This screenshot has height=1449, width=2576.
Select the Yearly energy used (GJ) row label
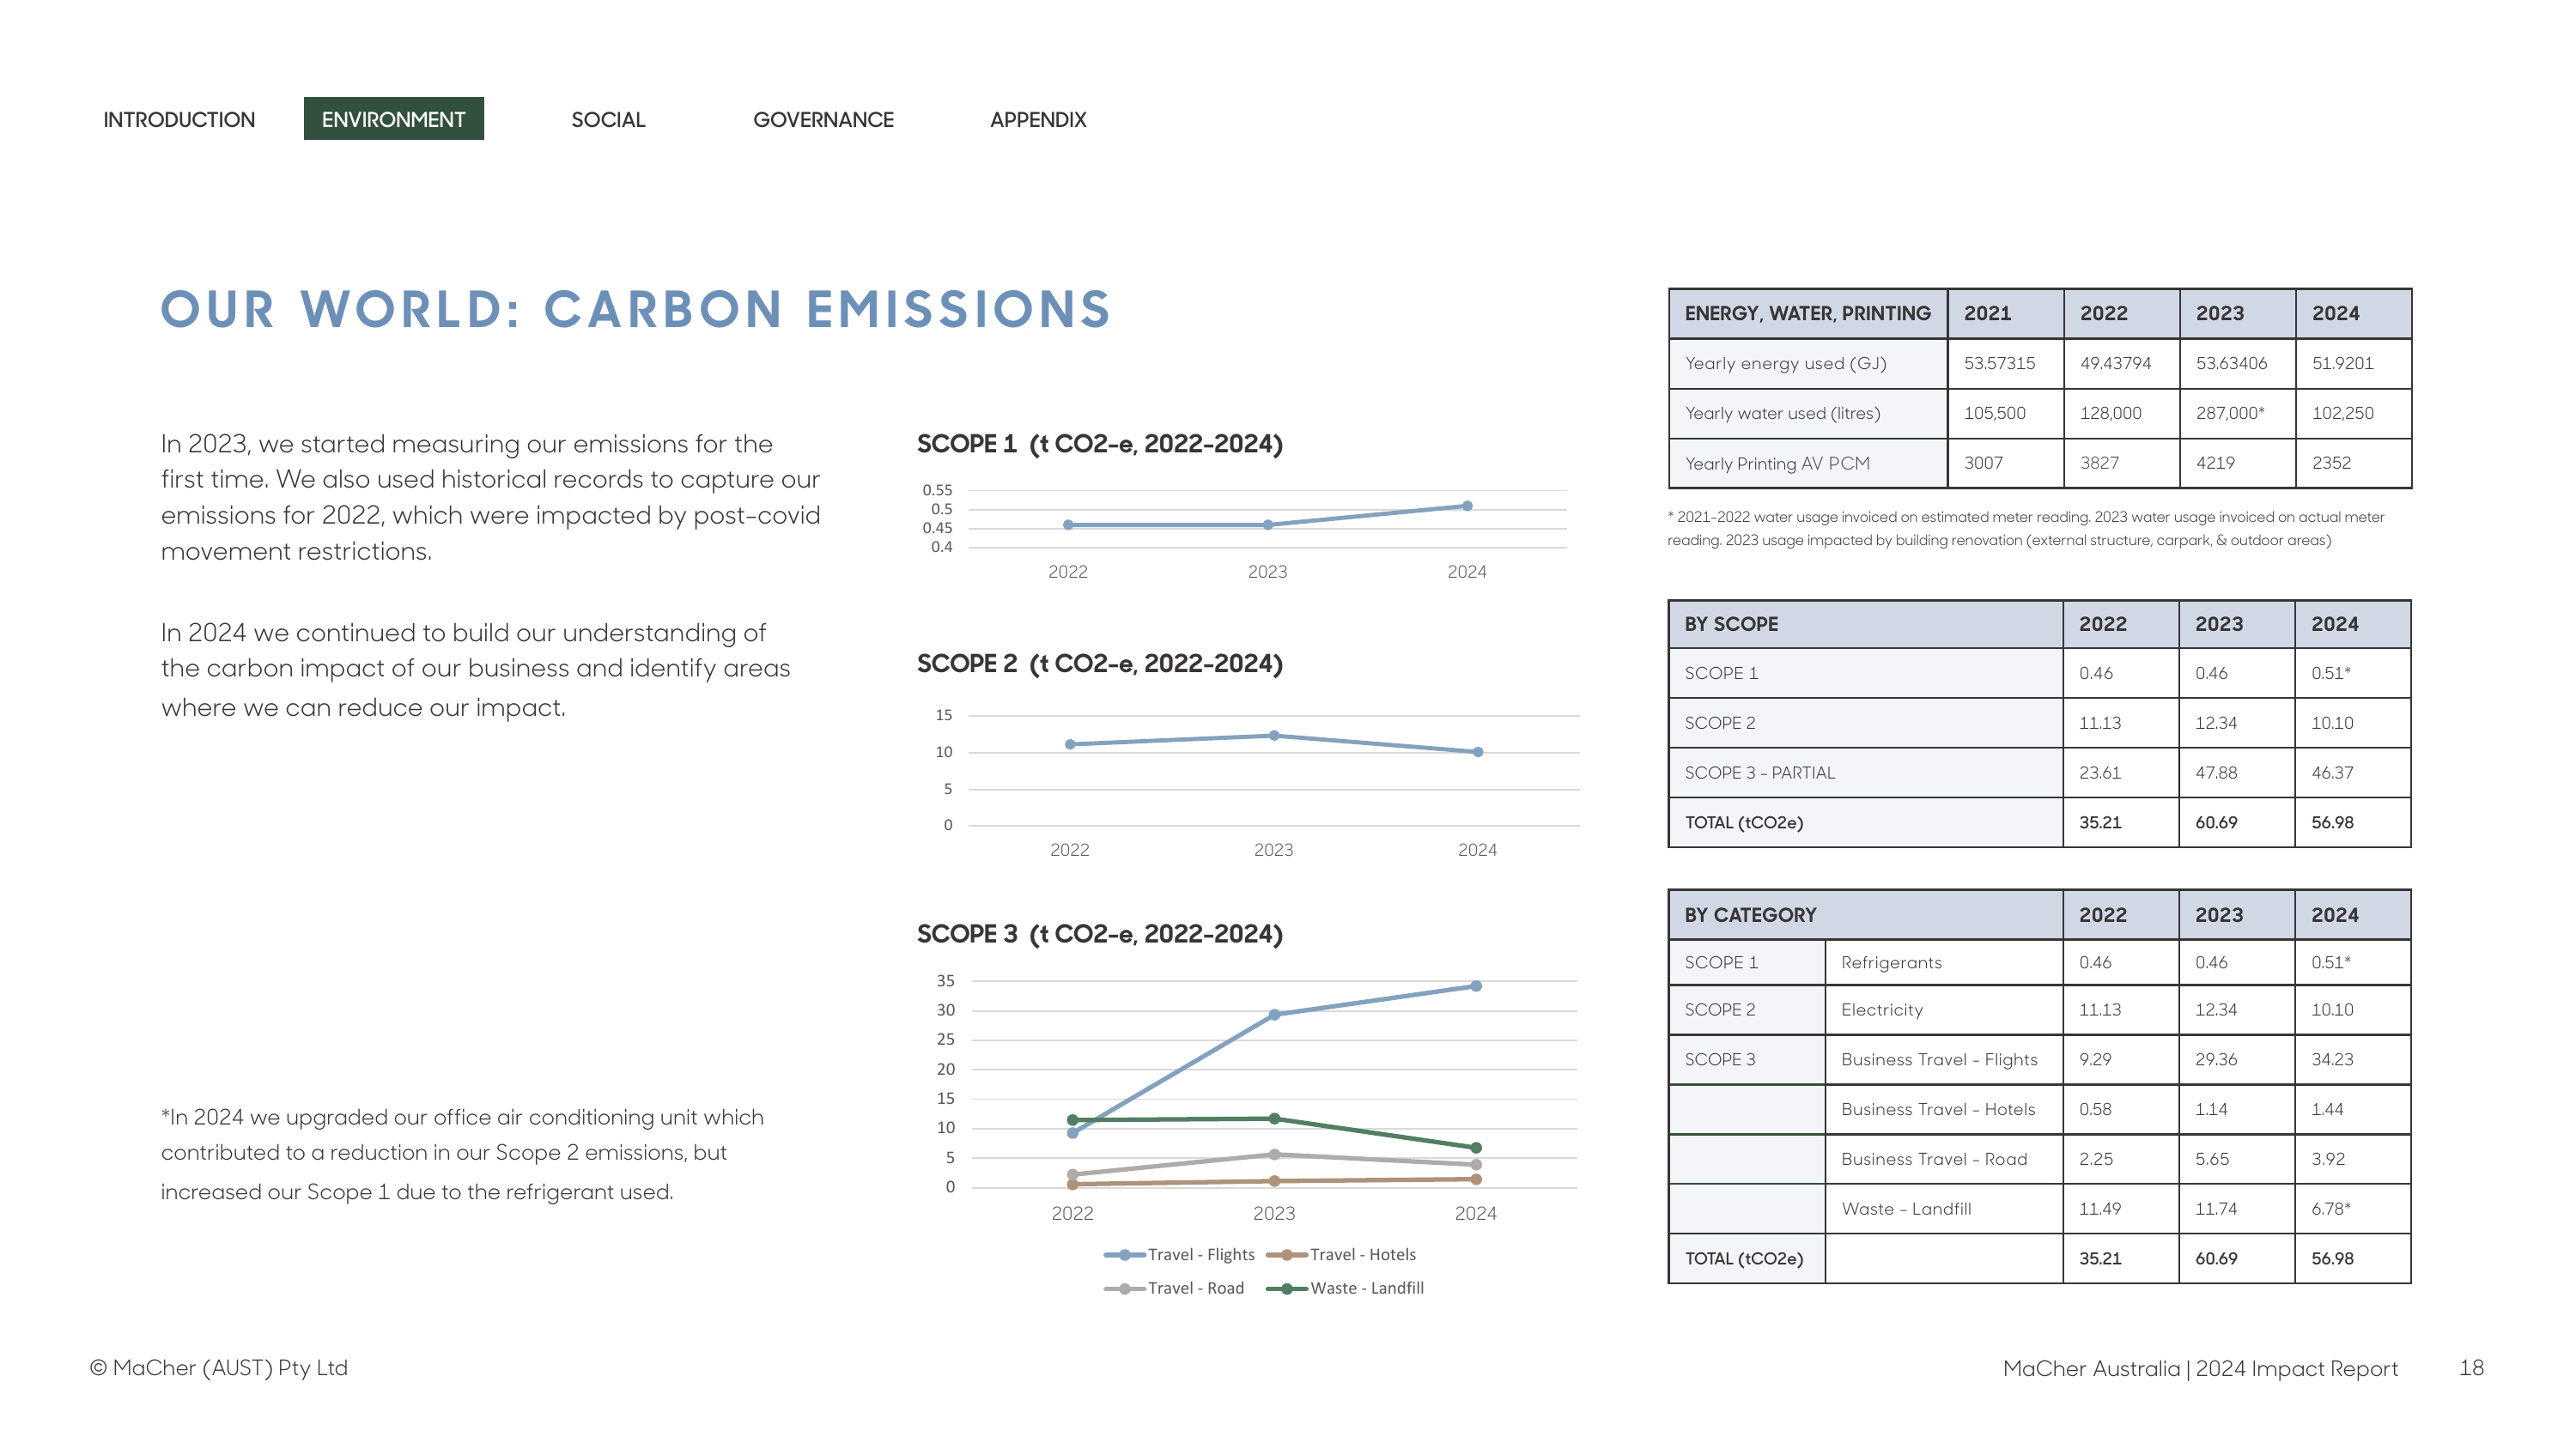click(x=1785, y=363)
